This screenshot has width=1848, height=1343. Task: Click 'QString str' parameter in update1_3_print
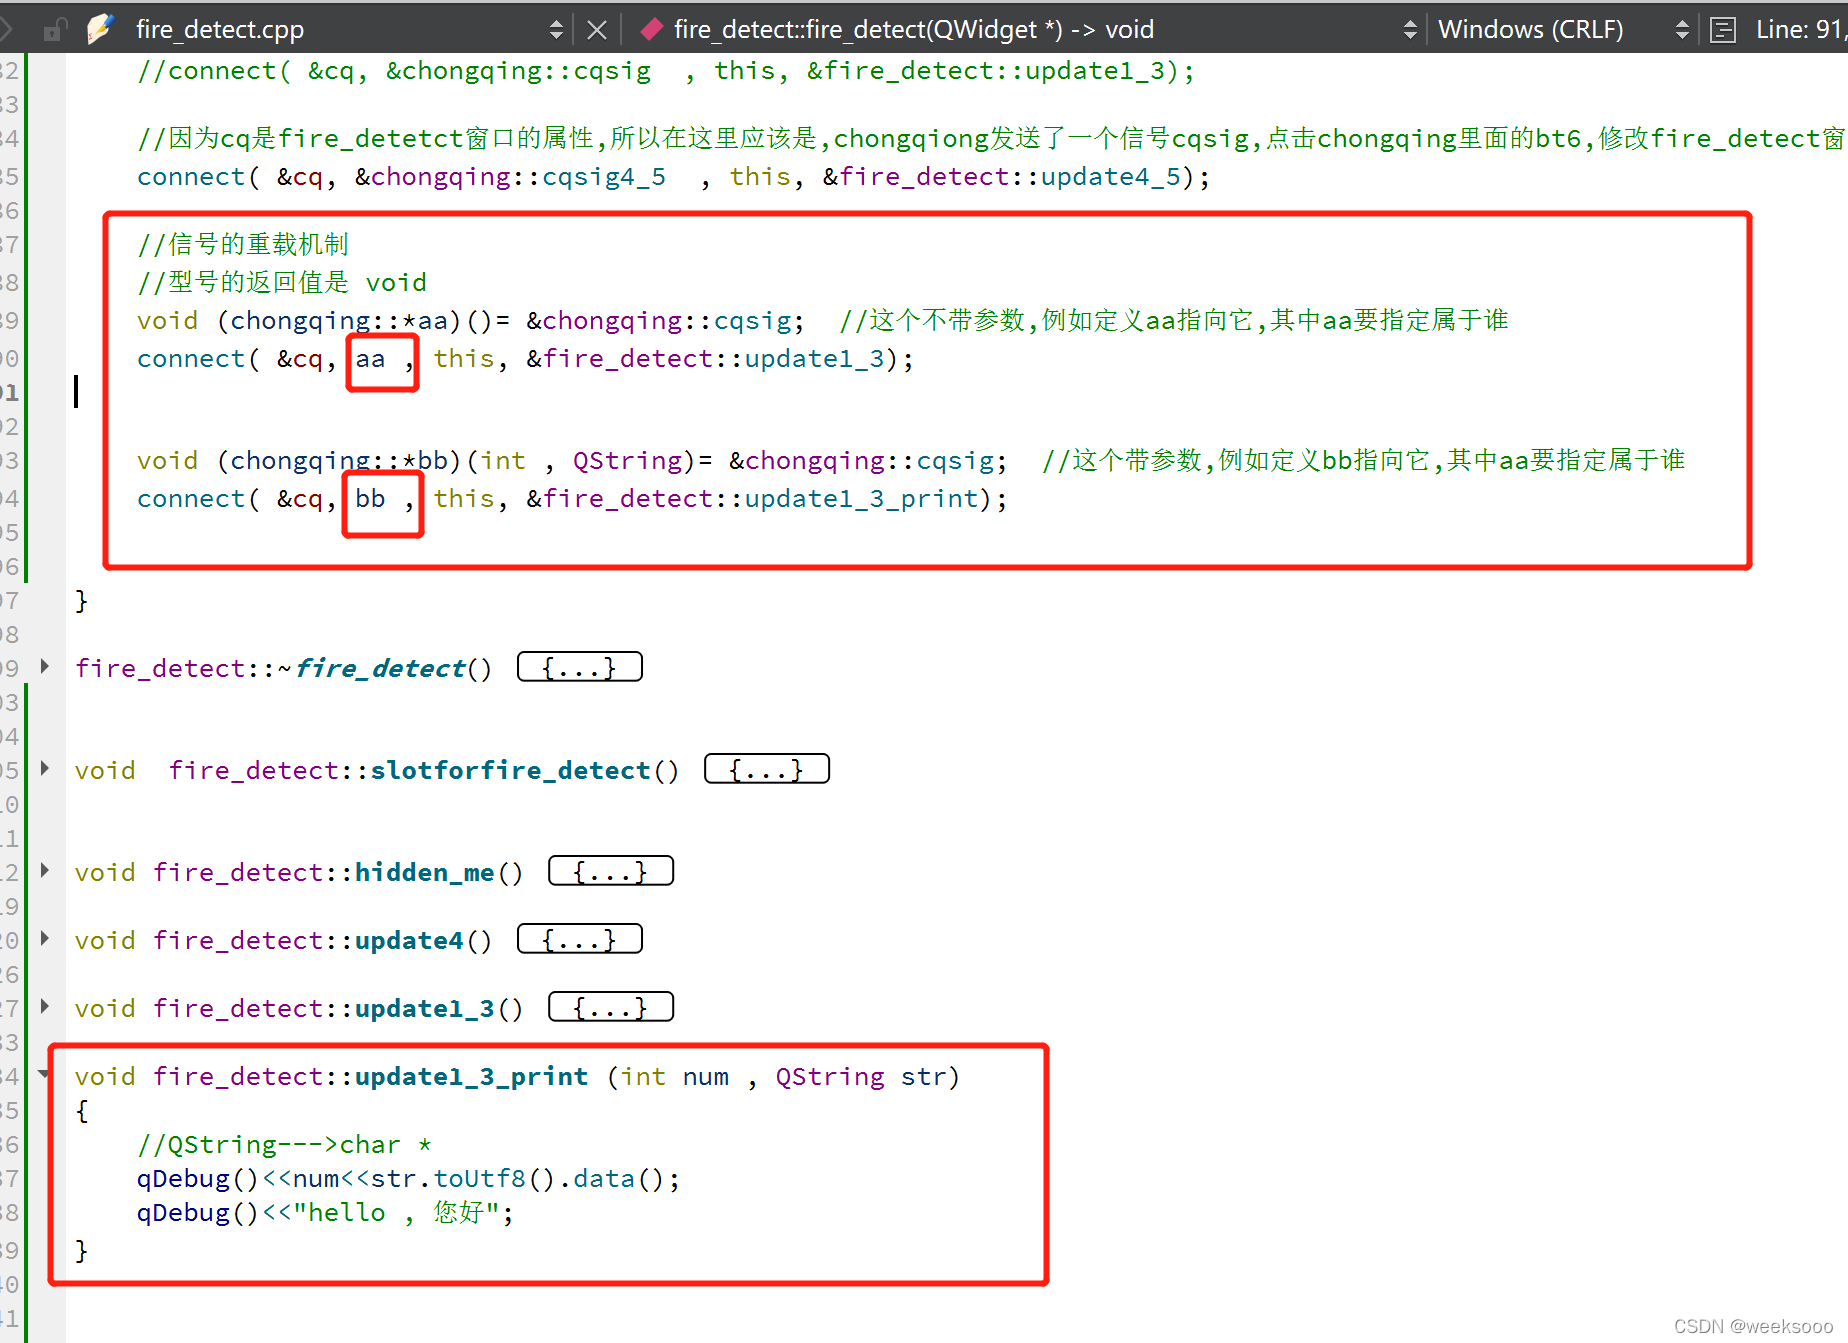click(x=861, y=1077)
